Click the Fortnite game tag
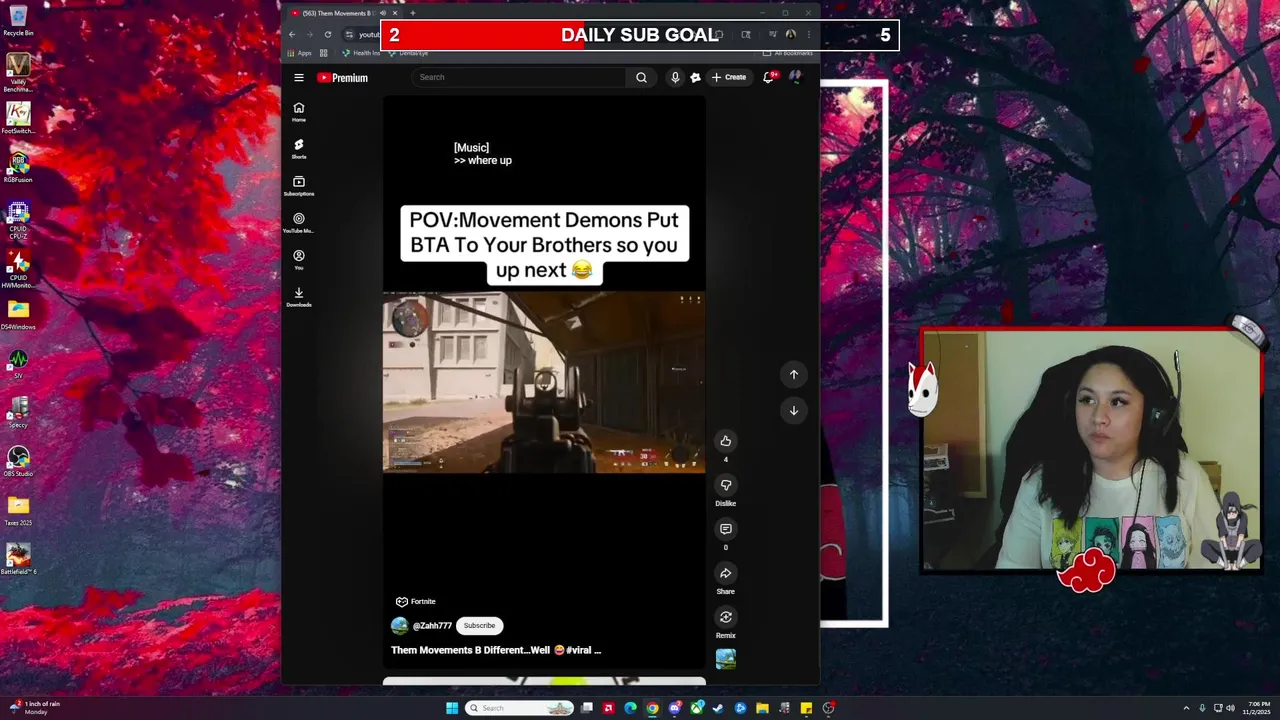 [416, 601]
